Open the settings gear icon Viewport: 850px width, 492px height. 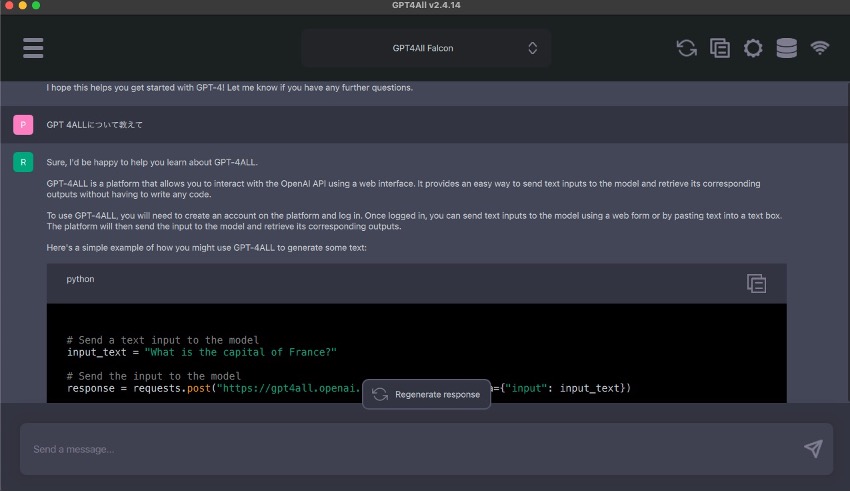click(753, 48)
